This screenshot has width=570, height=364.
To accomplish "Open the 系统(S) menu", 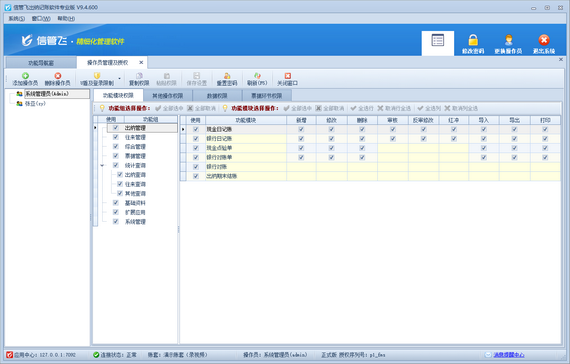I will tap(16, 19).
